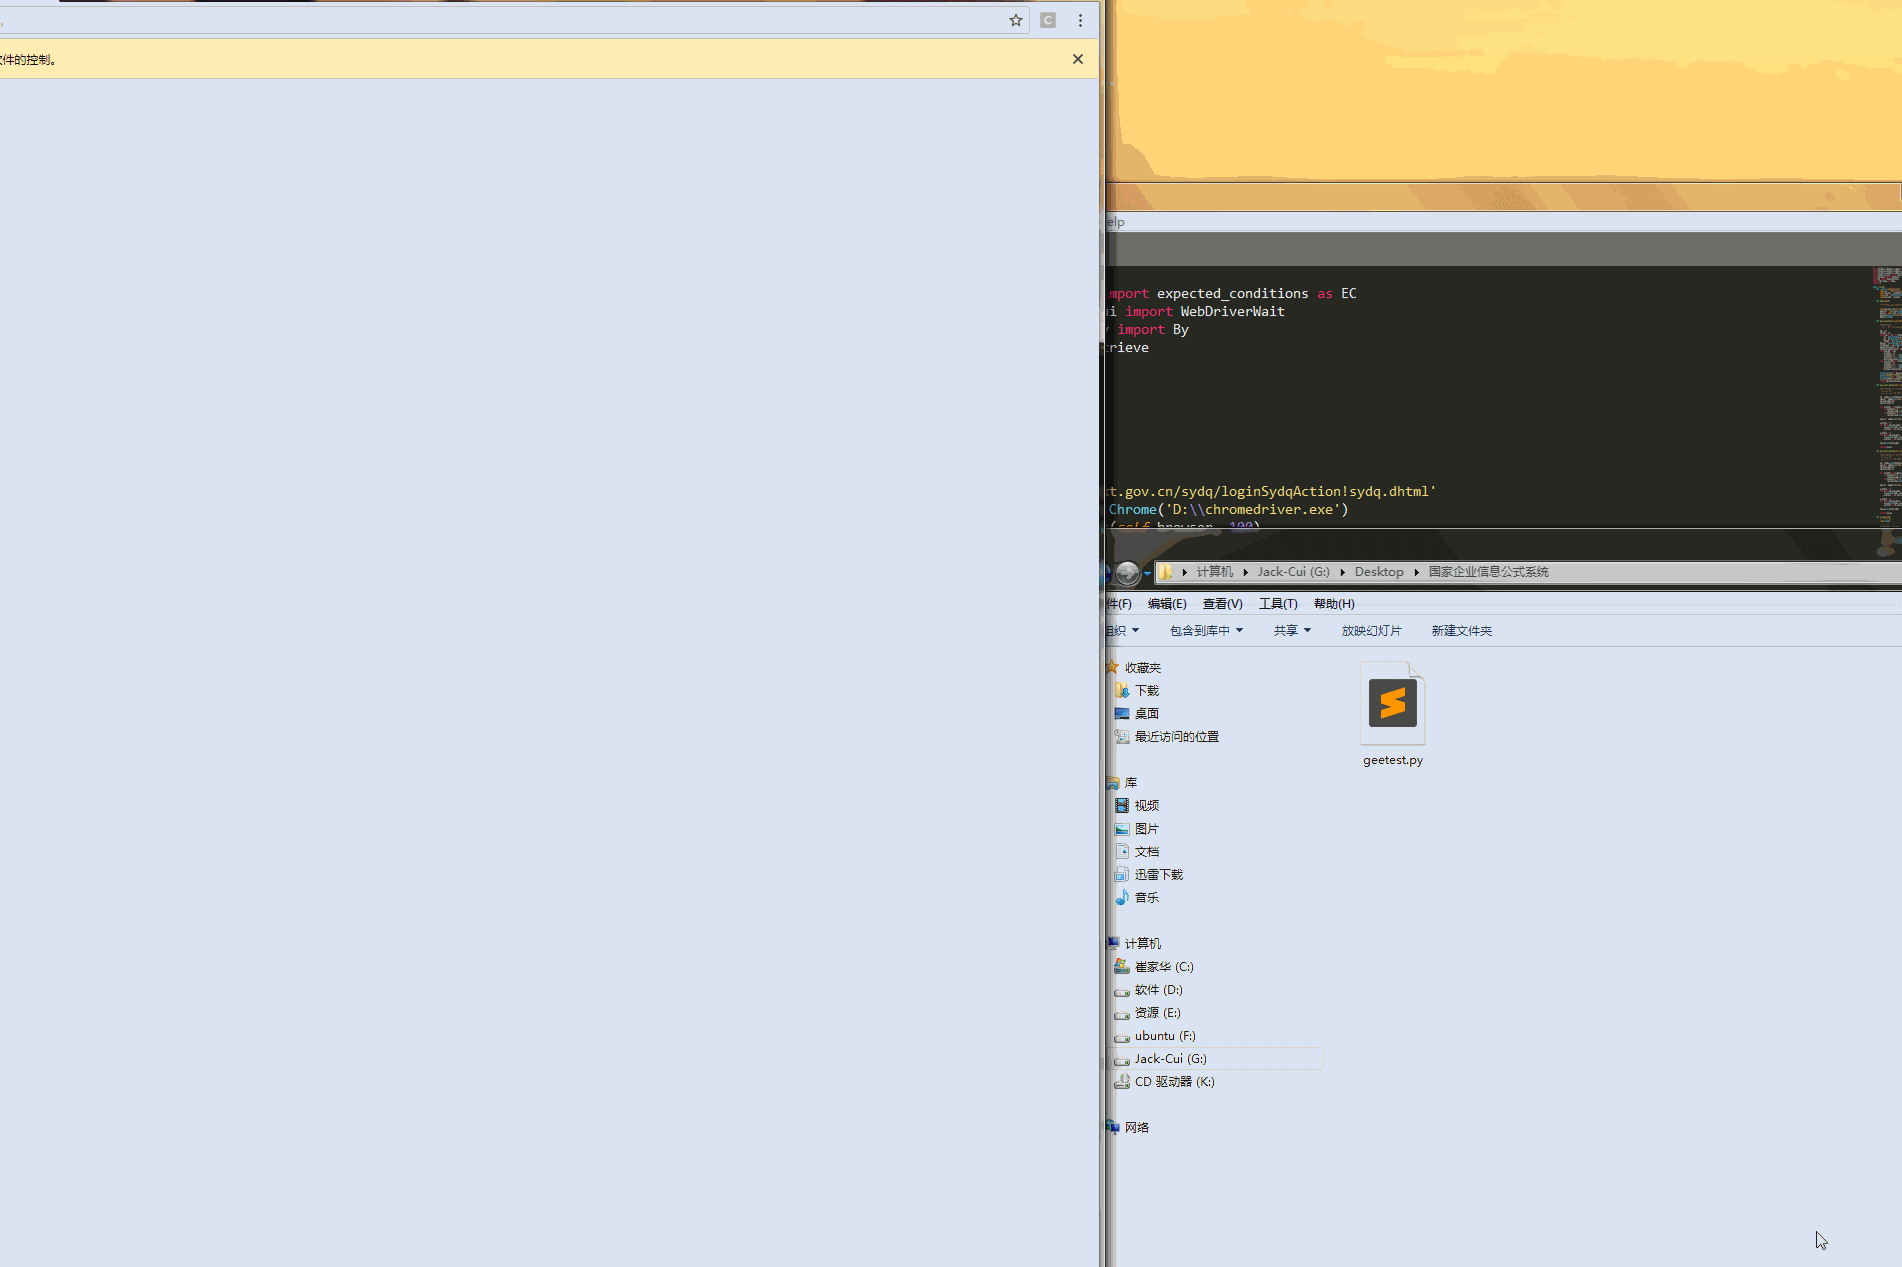Open the ubuntu (F:) drive
This screenshot has height=1267, width=1902.
tap(1165, 1036)
